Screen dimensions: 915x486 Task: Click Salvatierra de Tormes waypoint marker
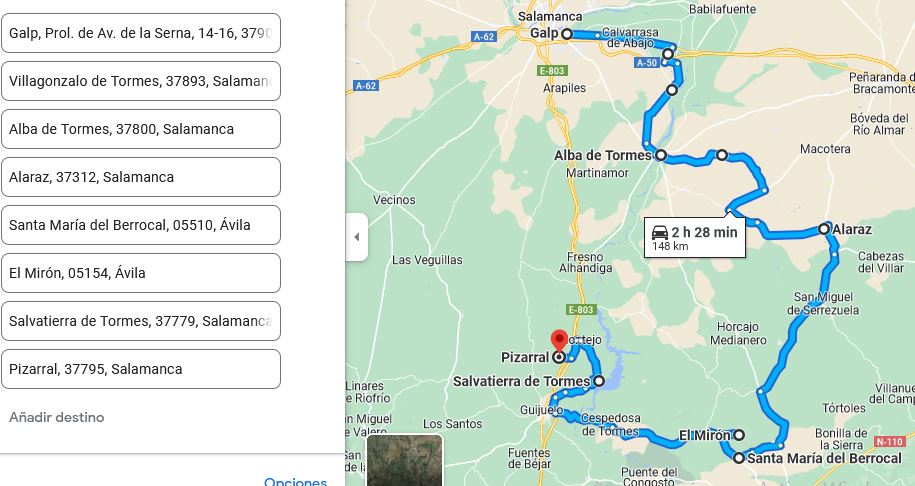[x=599, y=382]
